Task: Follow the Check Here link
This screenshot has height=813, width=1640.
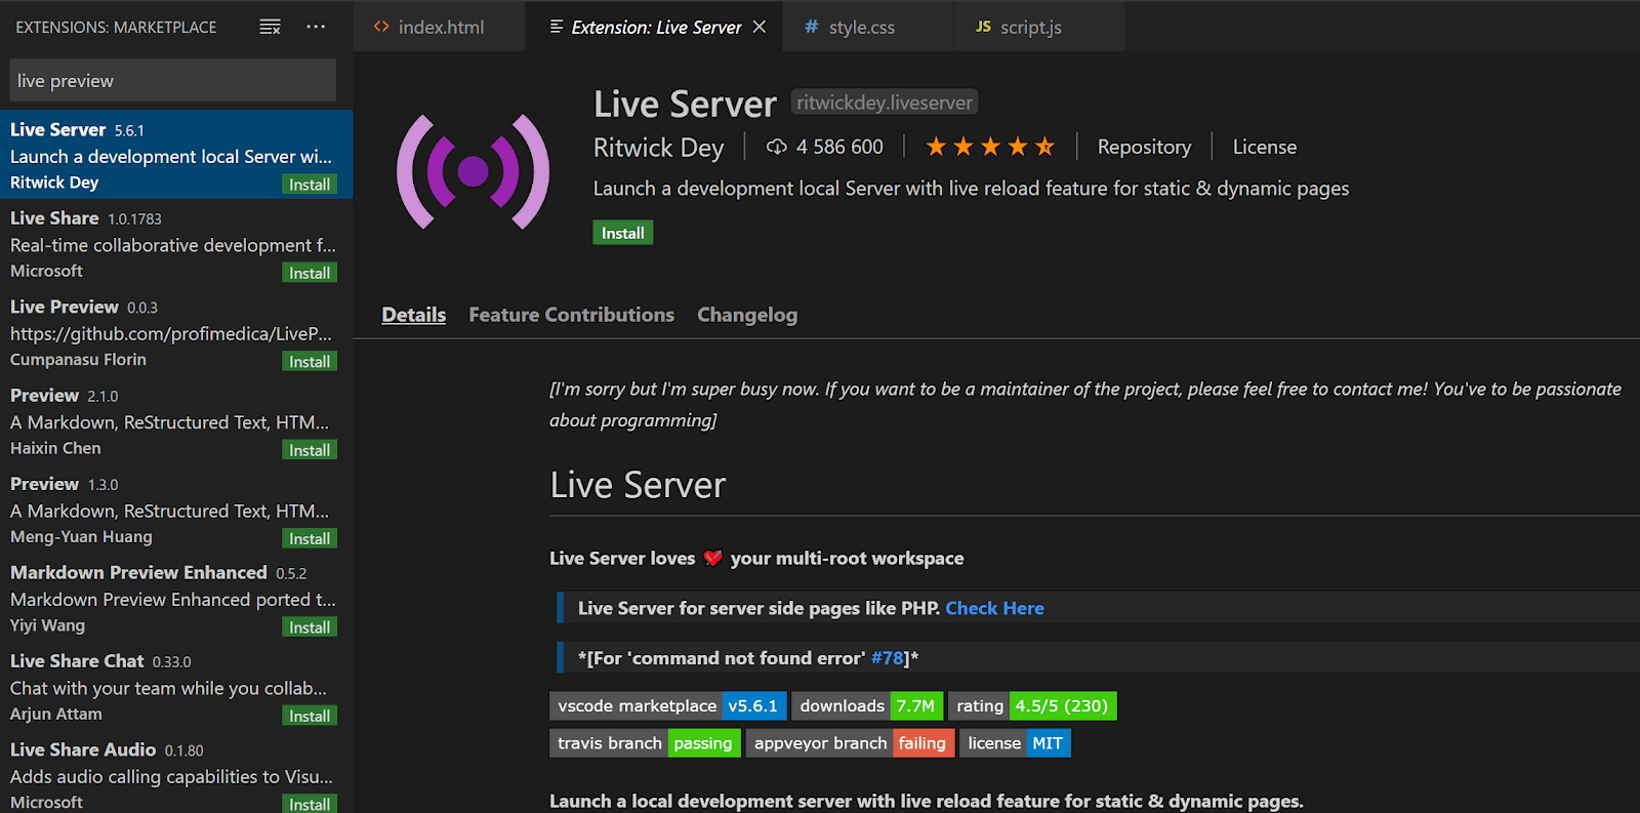Action: pyautogui.click(x=994, y=608)
